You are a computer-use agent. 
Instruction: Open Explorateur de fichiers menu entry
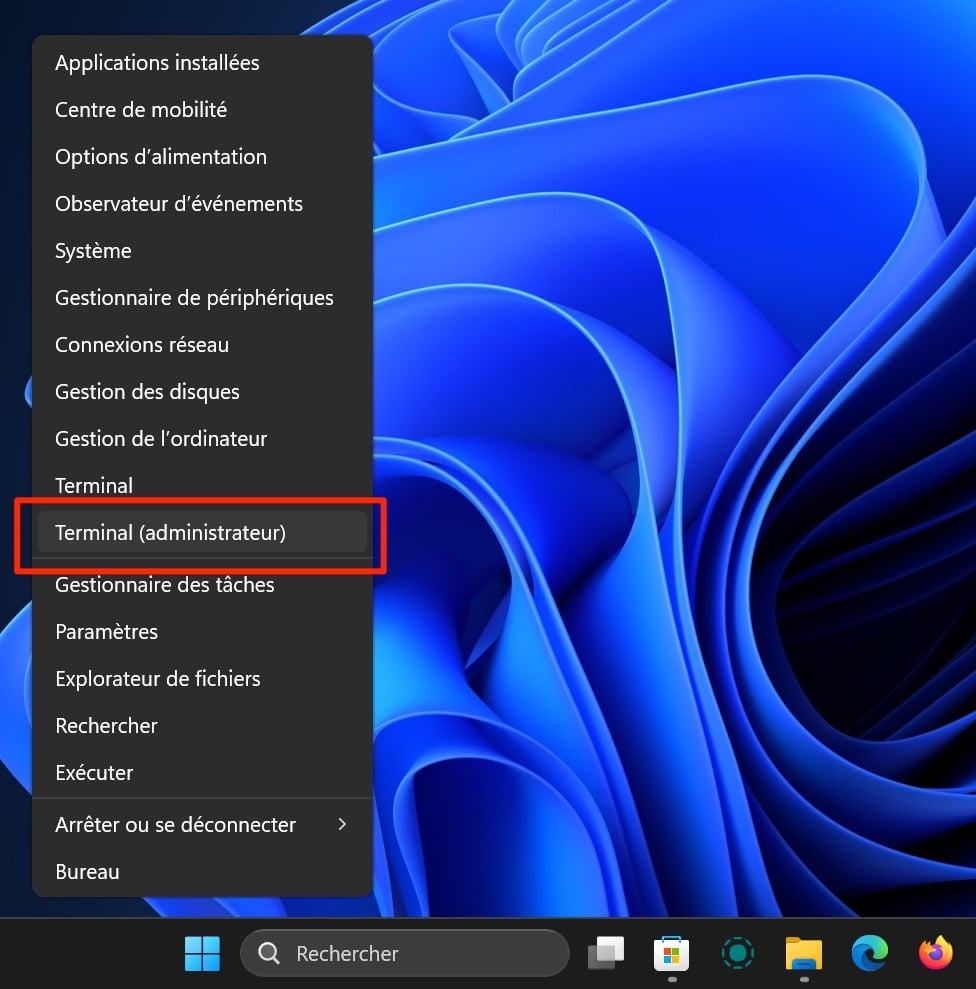pyautogui.click(x=202, y=679)
